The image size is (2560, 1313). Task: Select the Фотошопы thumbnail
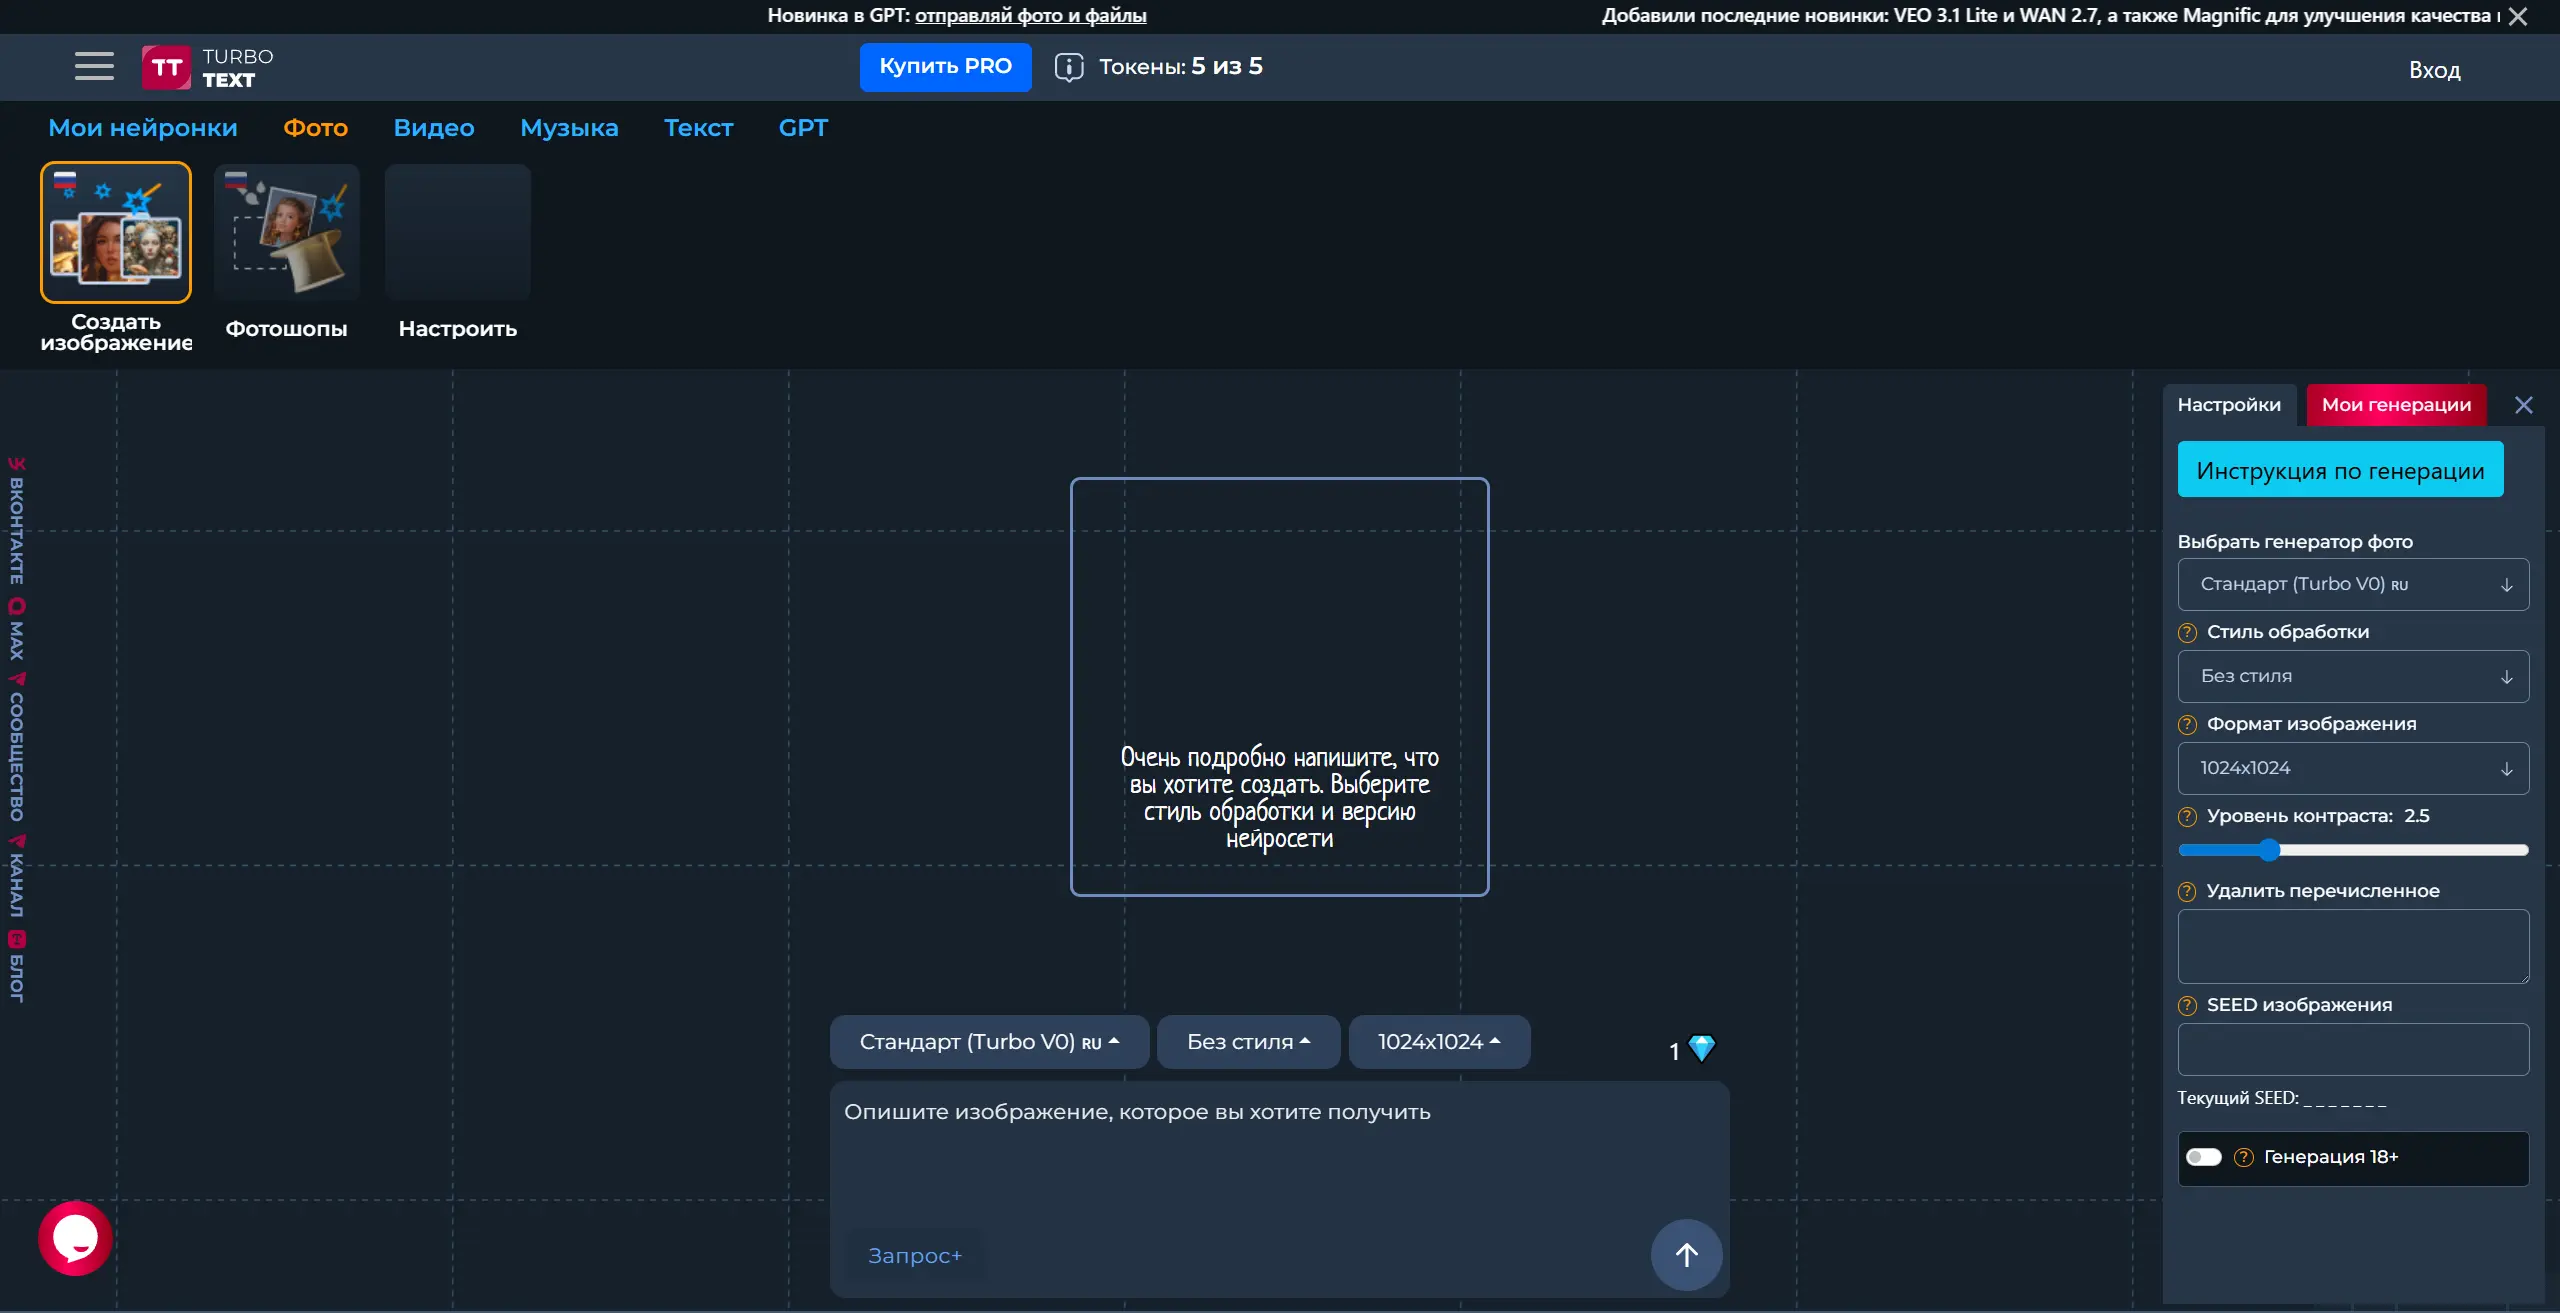[286, 233]
